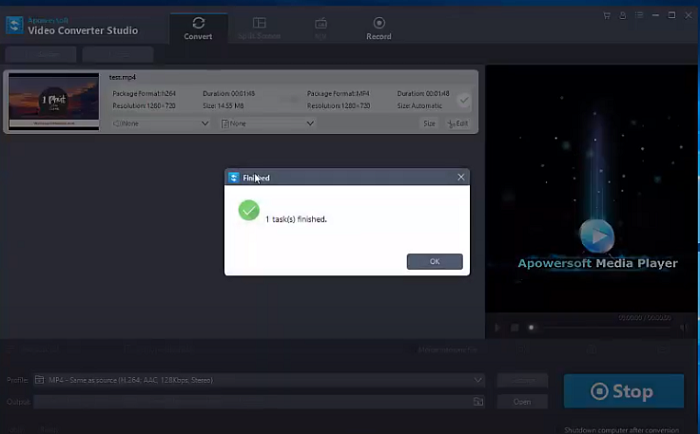Minimize the Video Converter Studio window

(x=655, y=16)
